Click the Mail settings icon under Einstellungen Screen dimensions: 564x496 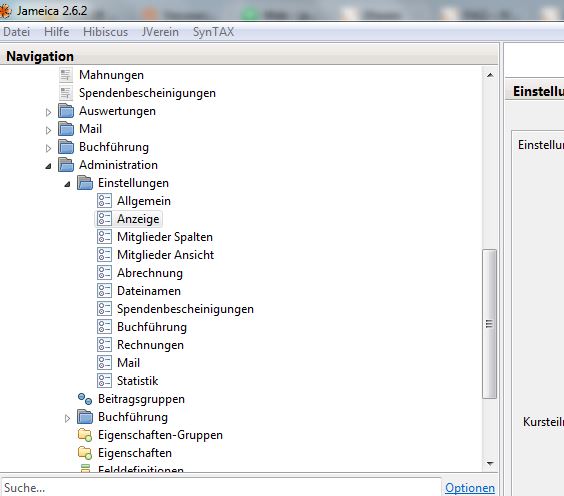[x=104, y=363]
